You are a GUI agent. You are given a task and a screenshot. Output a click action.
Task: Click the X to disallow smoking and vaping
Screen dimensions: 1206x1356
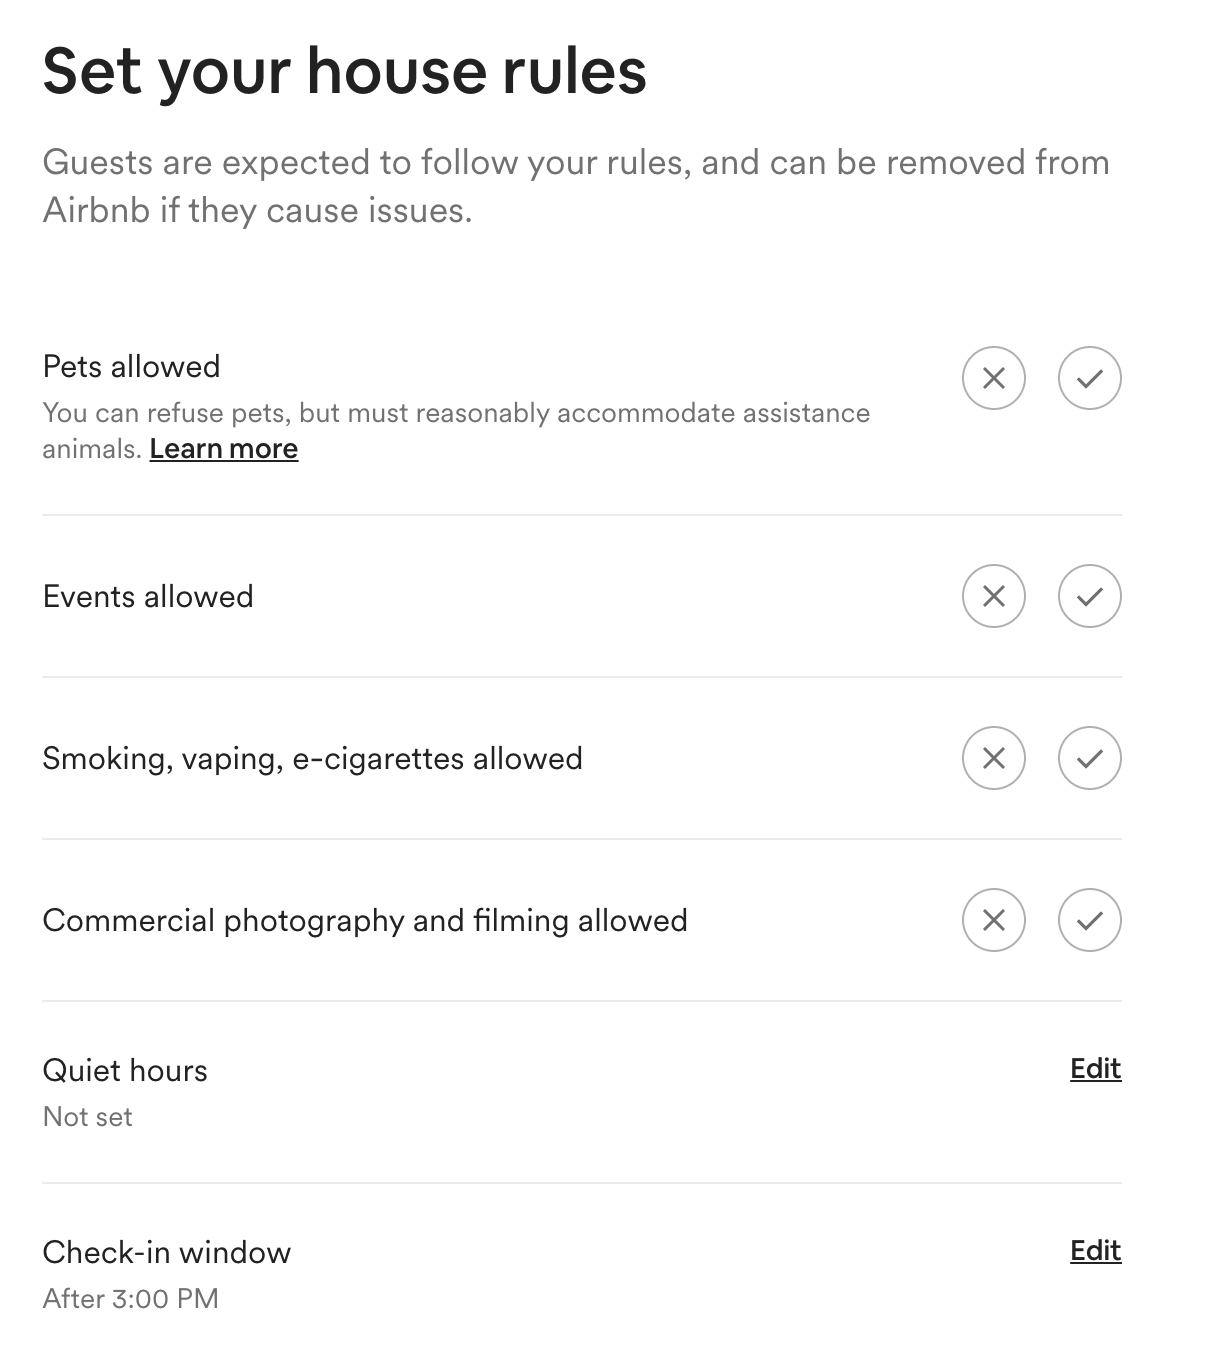[x=994, y=758]
